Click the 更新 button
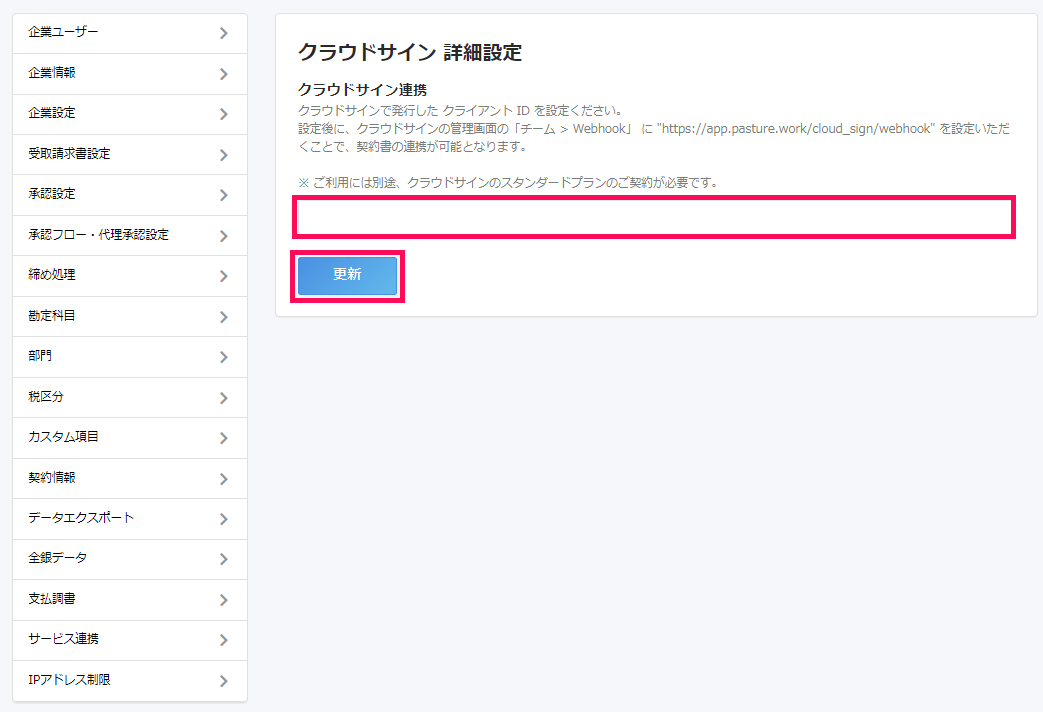Viewport: 1043px width, 712px height. [x=347, y=275]
